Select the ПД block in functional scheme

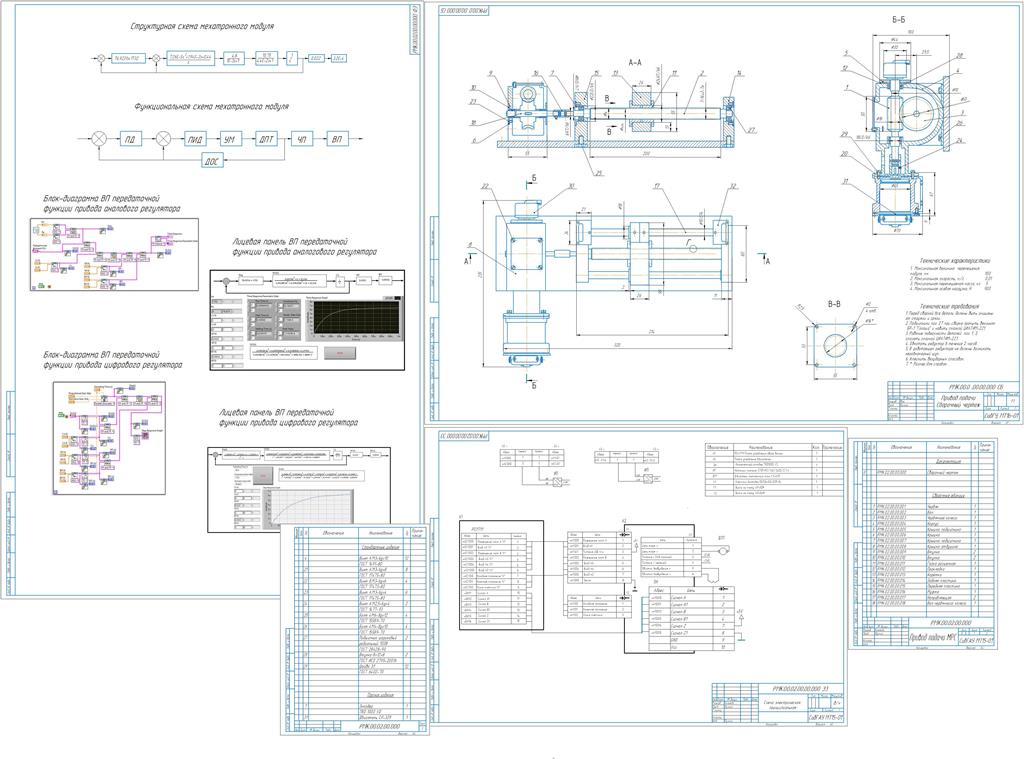point(130,139)
